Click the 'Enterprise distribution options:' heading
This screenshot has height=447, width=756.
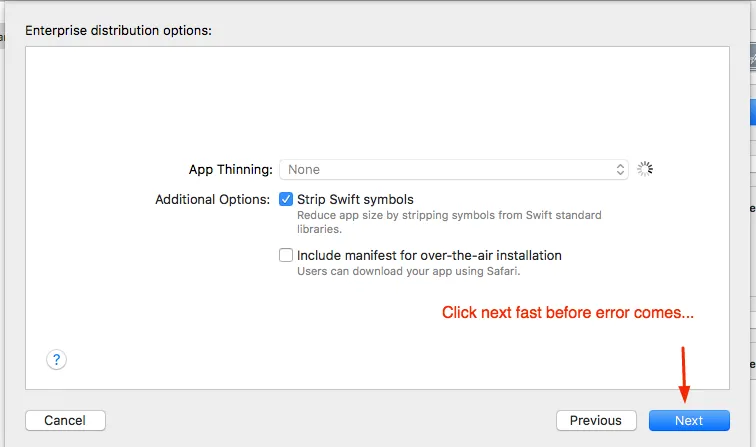point(118,30)
